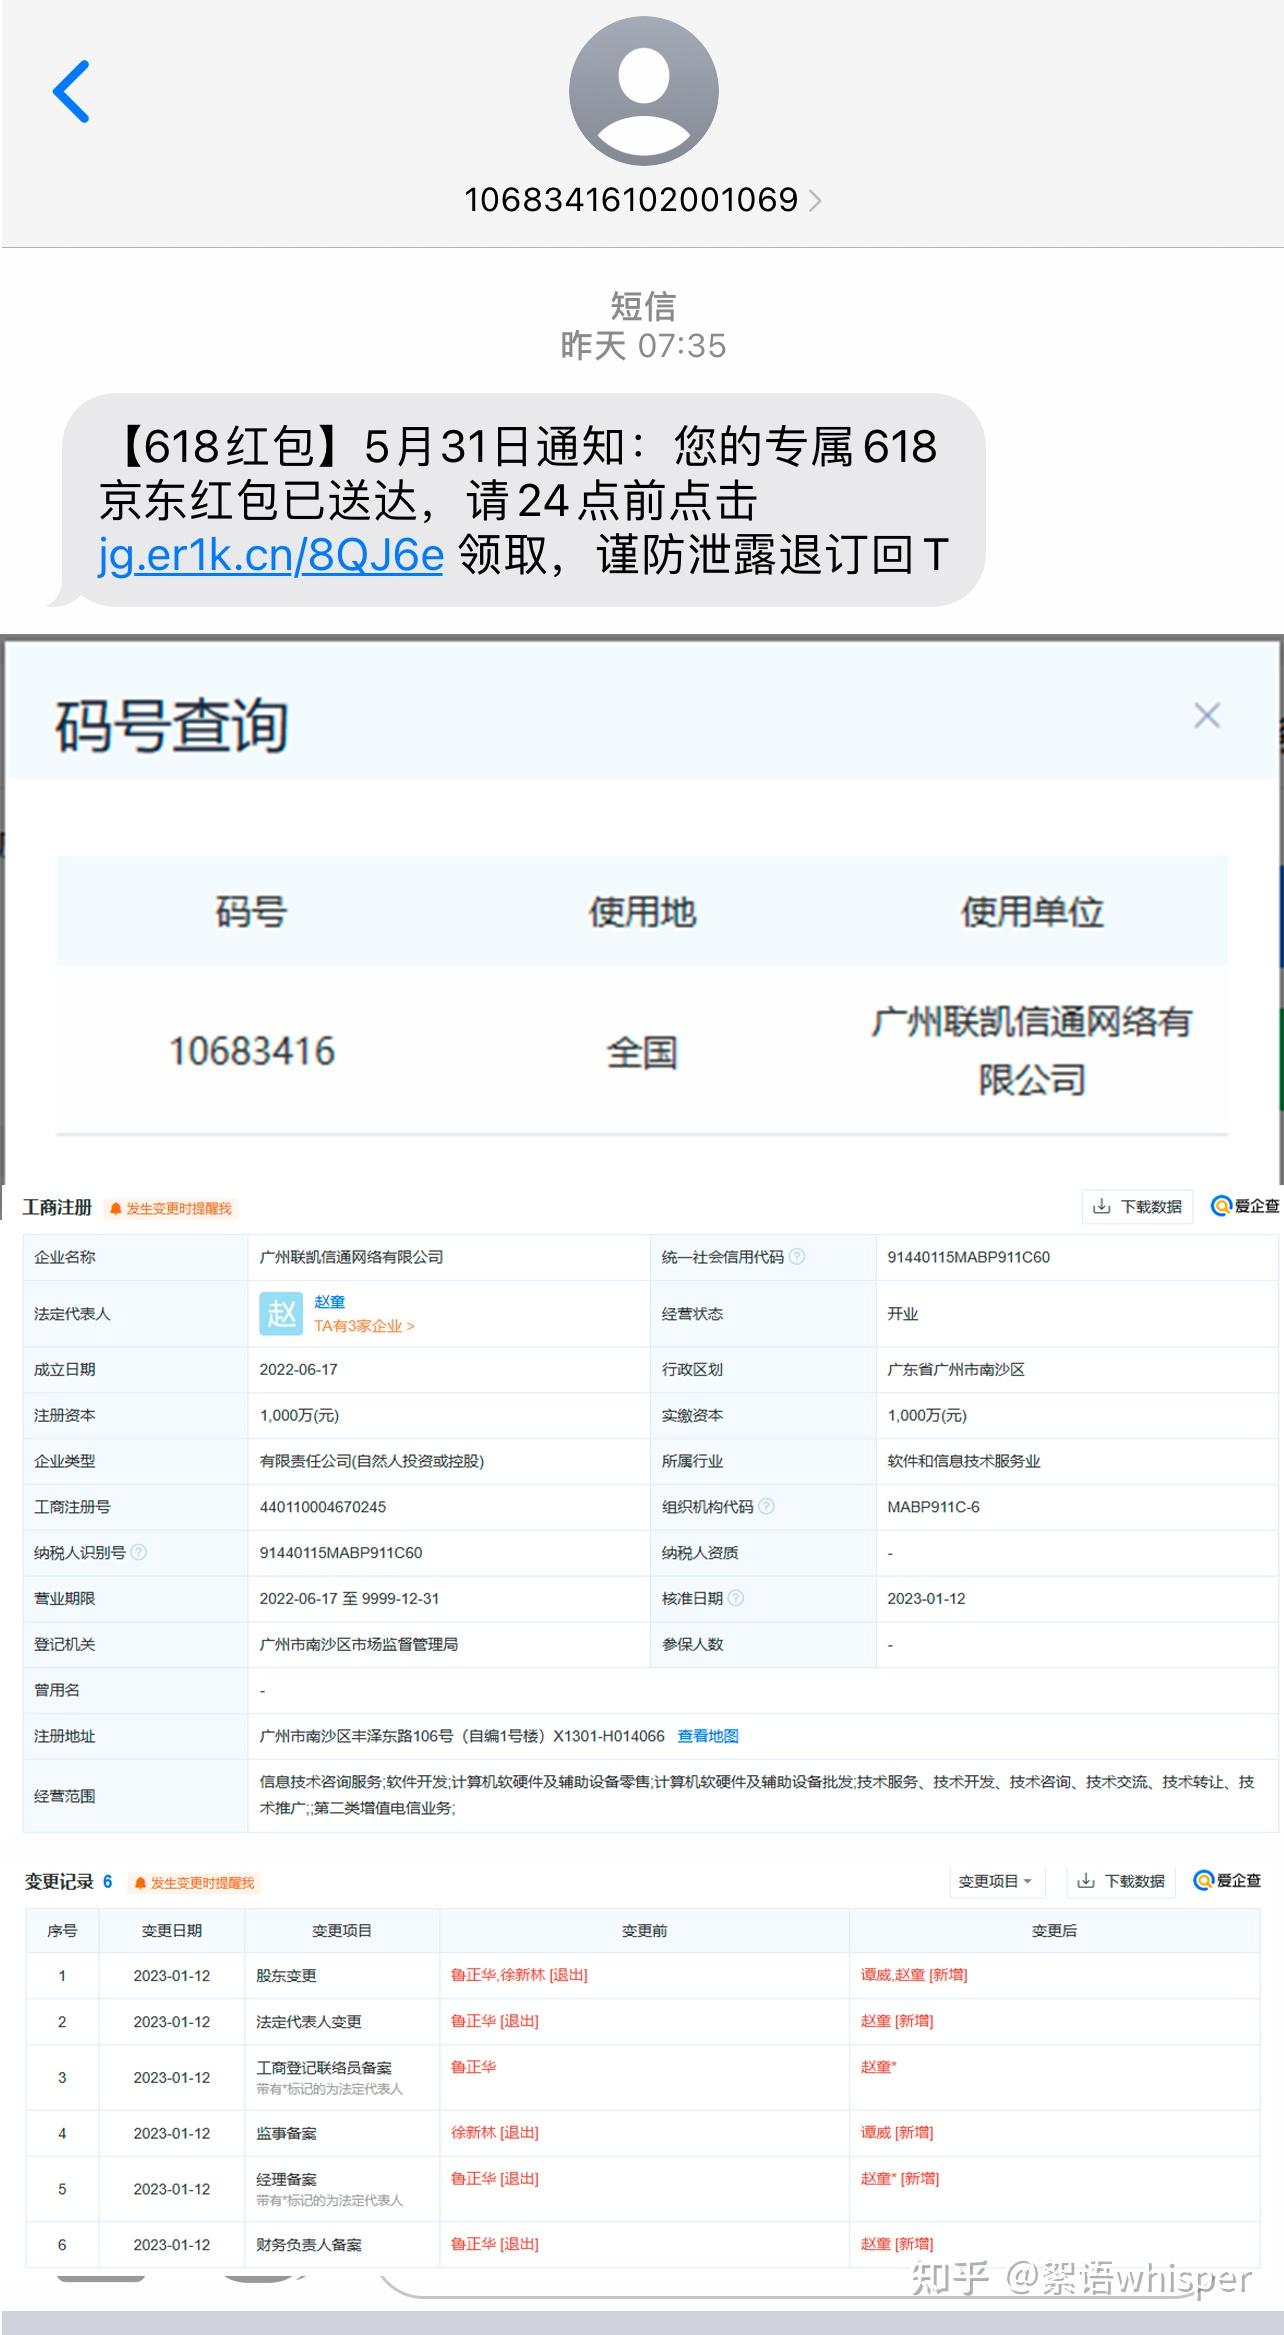Open the help icon next to 纳税人识别号
Screen dimensions: 1284x2335
click(139, 1552)
